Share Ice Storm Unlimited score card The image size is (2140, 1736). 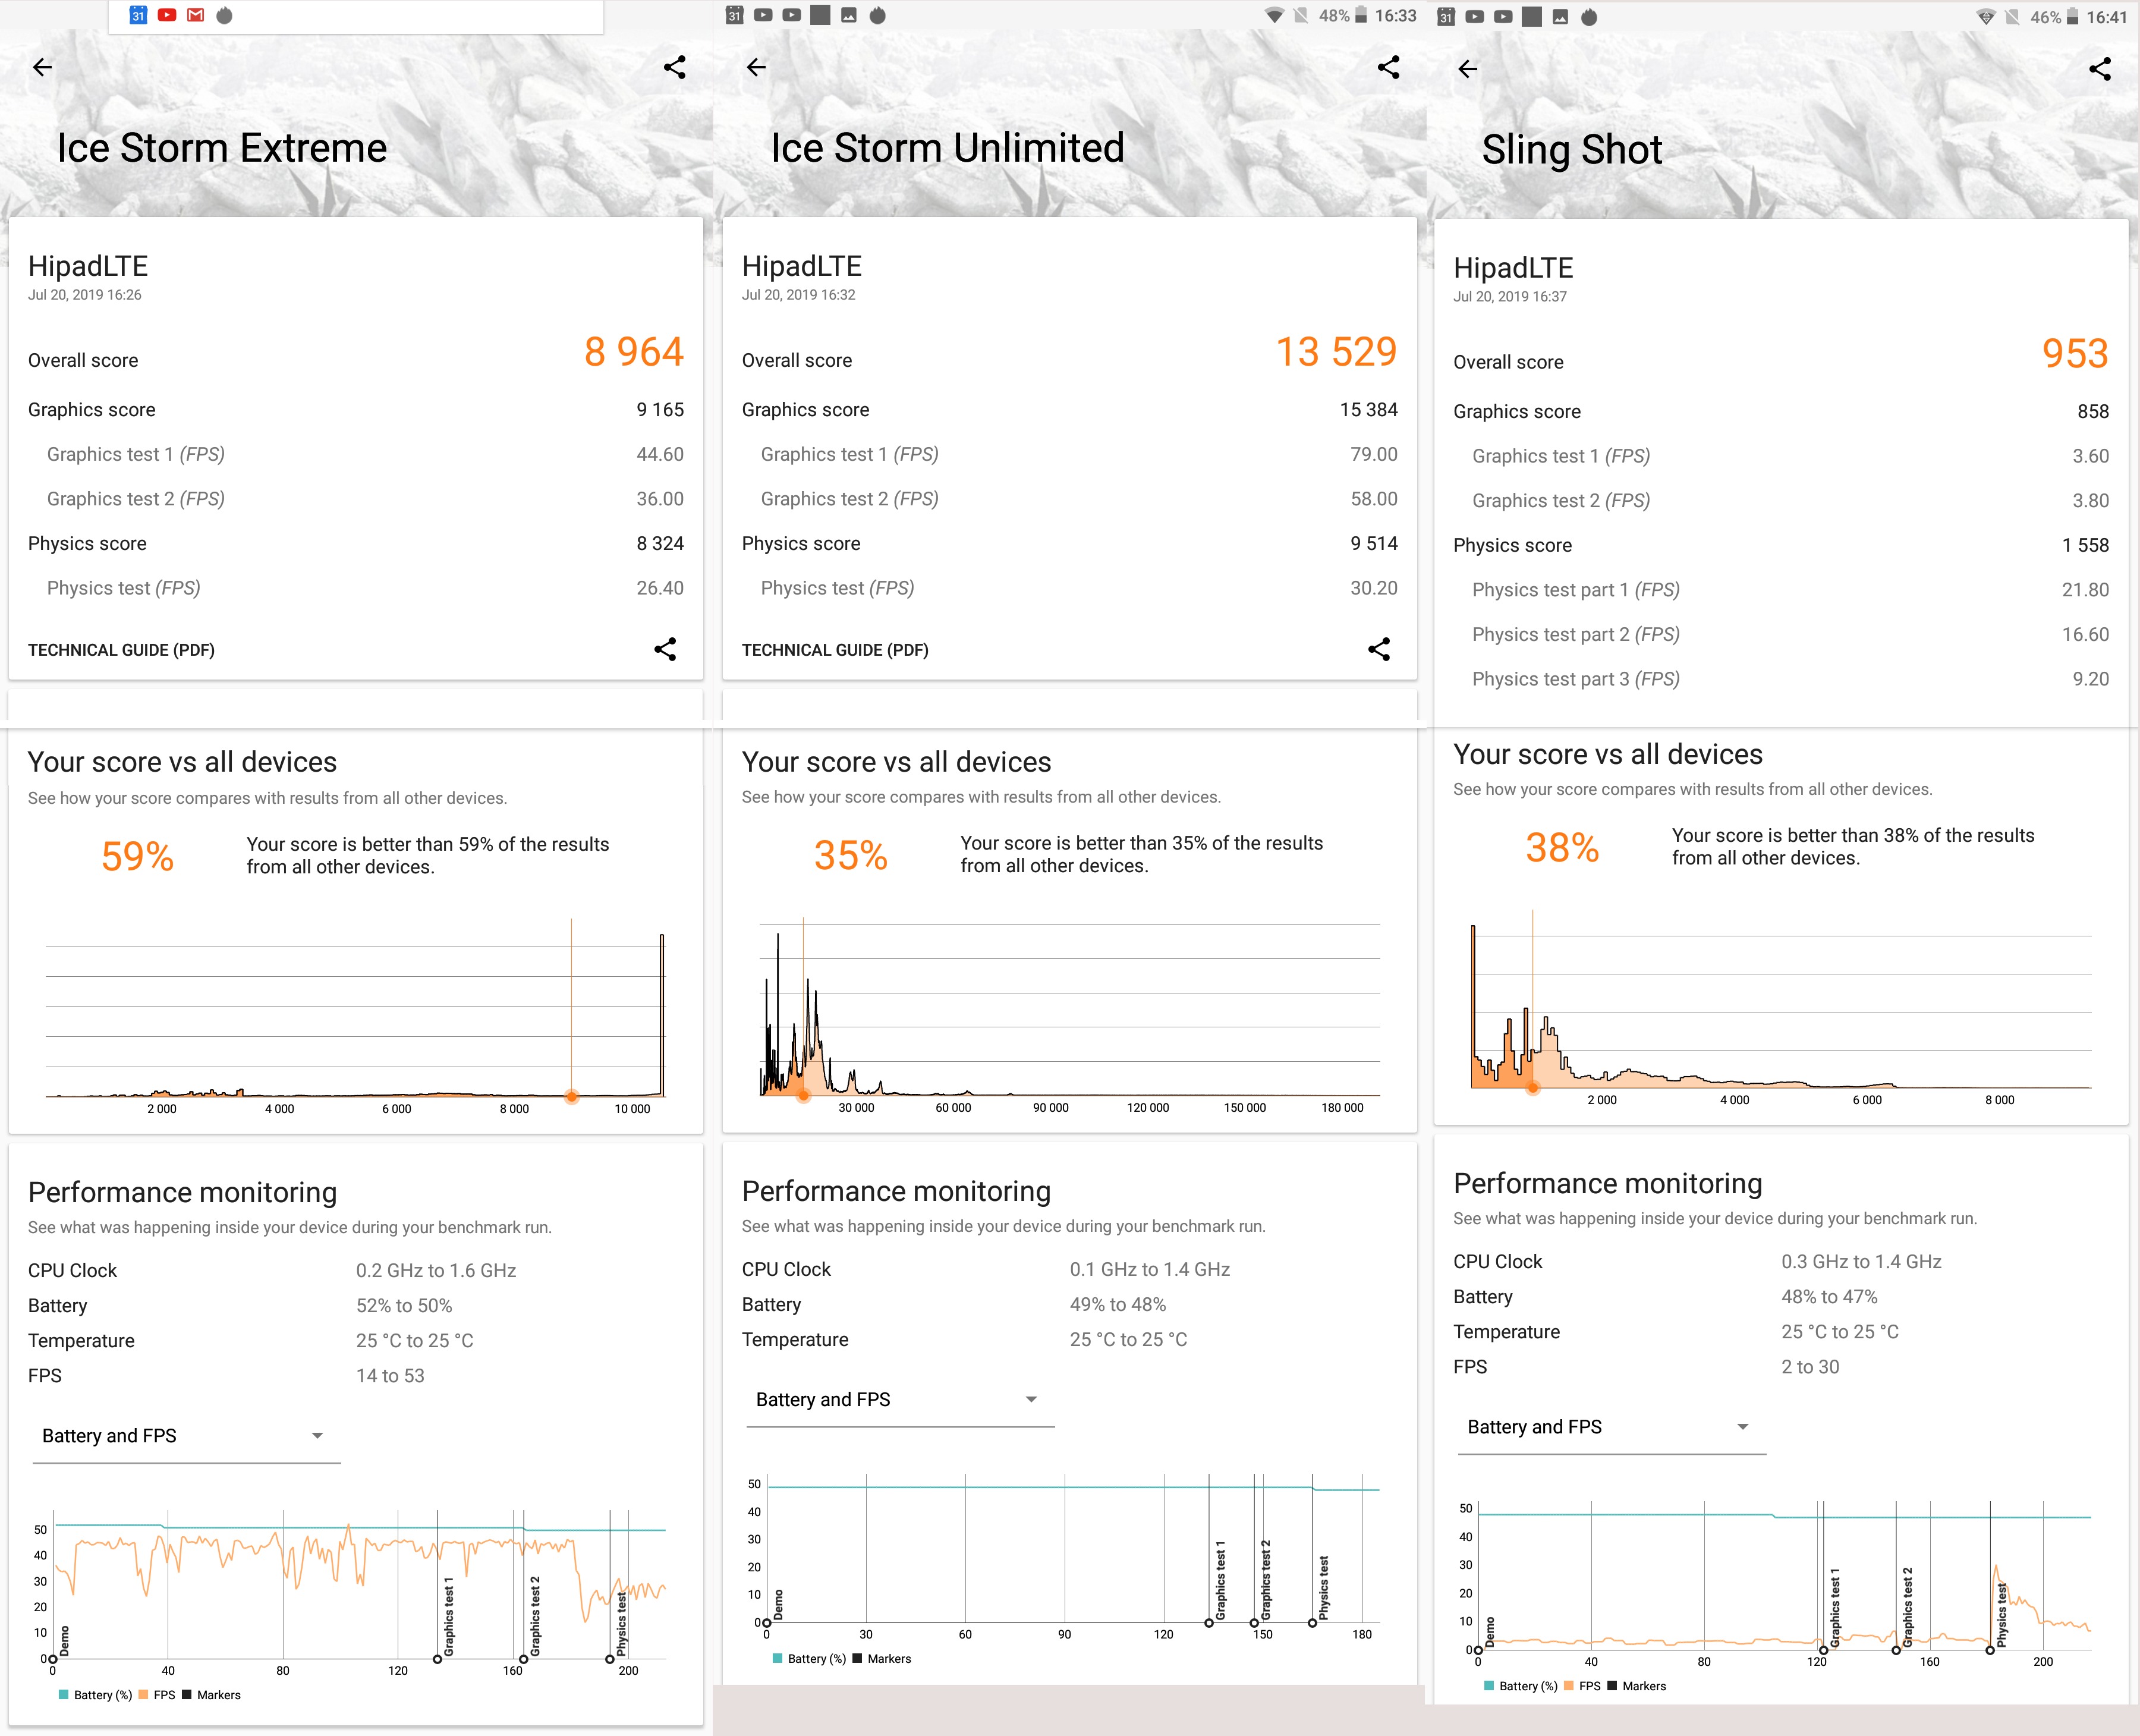(x=1379, y=649)
